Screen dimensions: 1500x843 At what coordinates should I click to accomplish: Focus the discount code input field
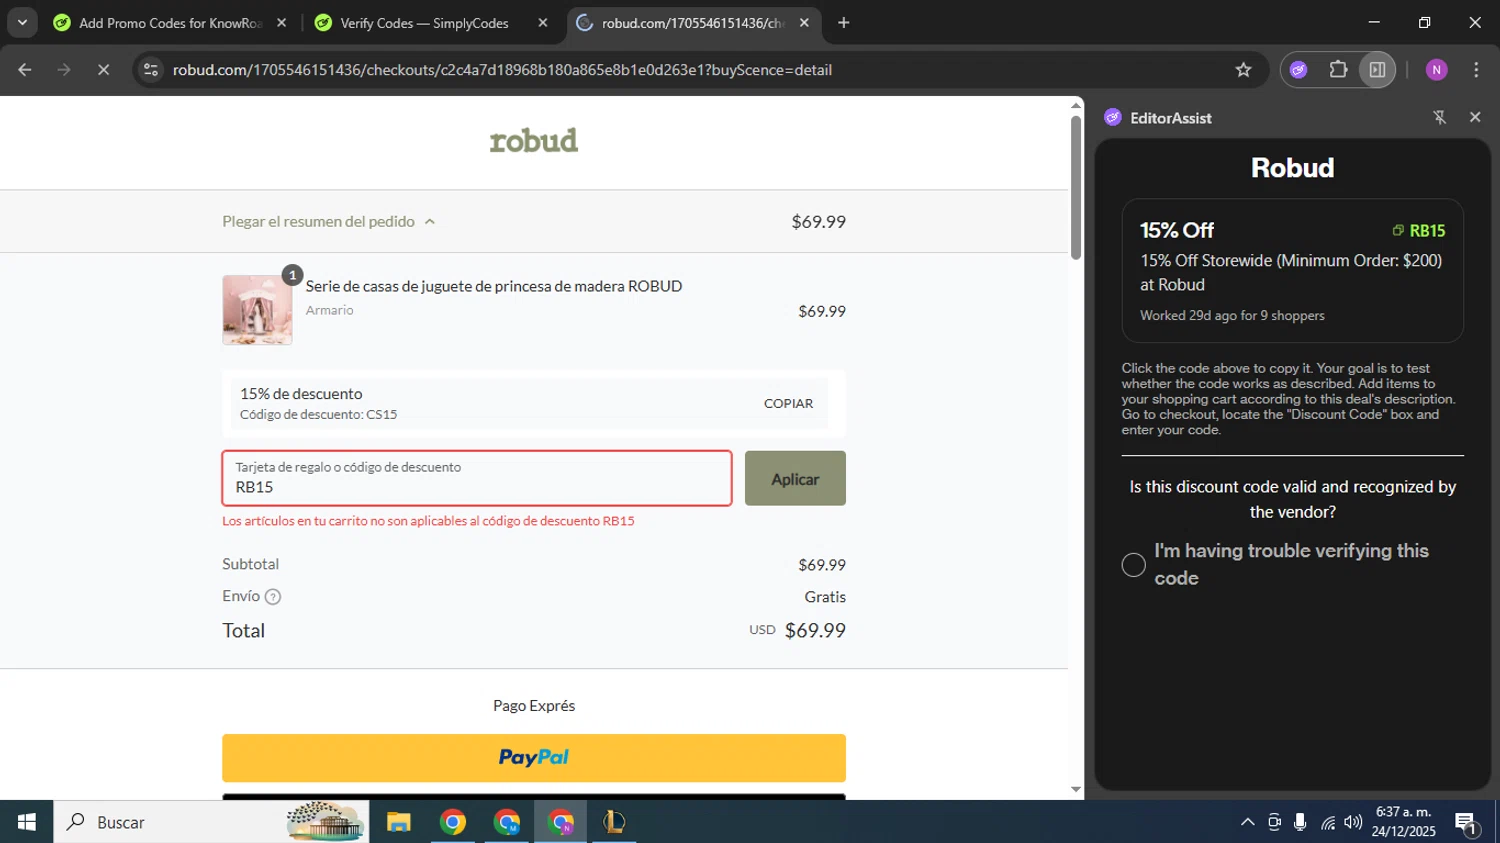[477, 478]
